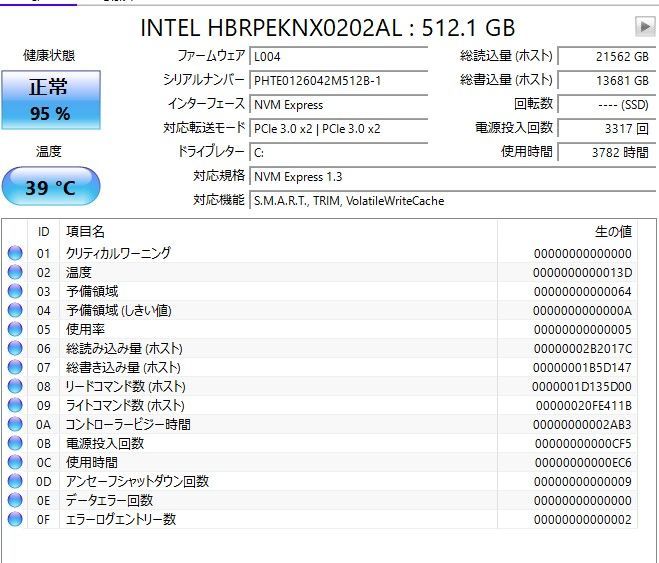659x563 pixels.
Task: Click the interface field NVM Express
Action: (339, 104)
